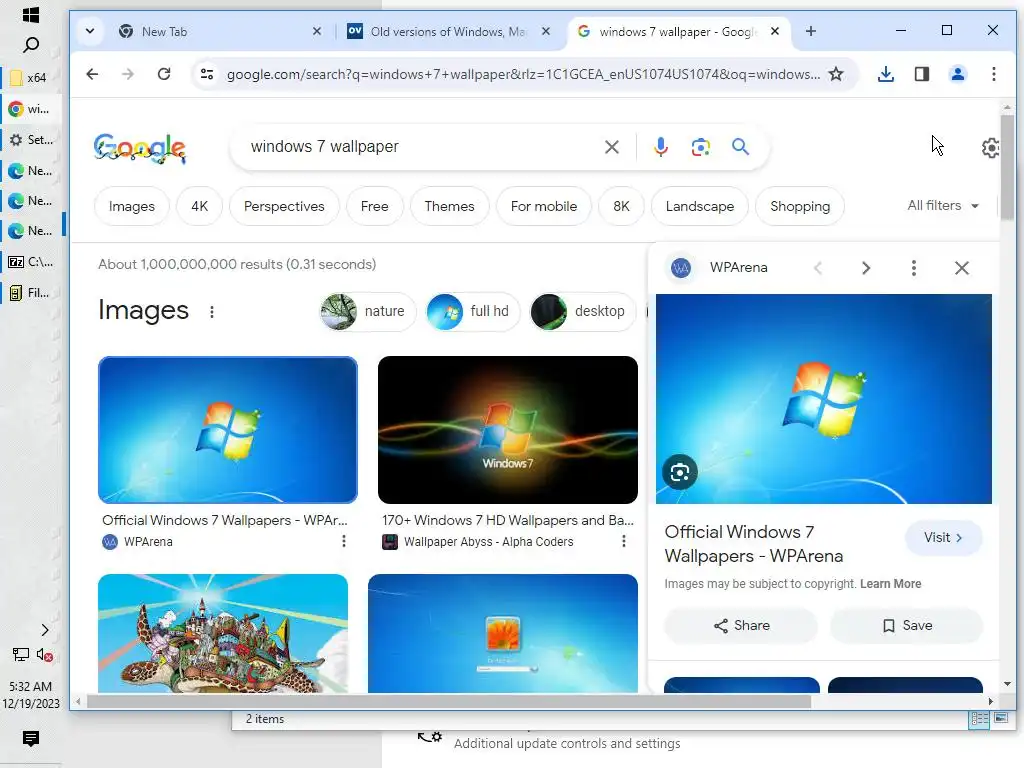The height and width of the screenshot is (768, 1024).
Task: Reload the current page
Action: [x=164, y=74]
